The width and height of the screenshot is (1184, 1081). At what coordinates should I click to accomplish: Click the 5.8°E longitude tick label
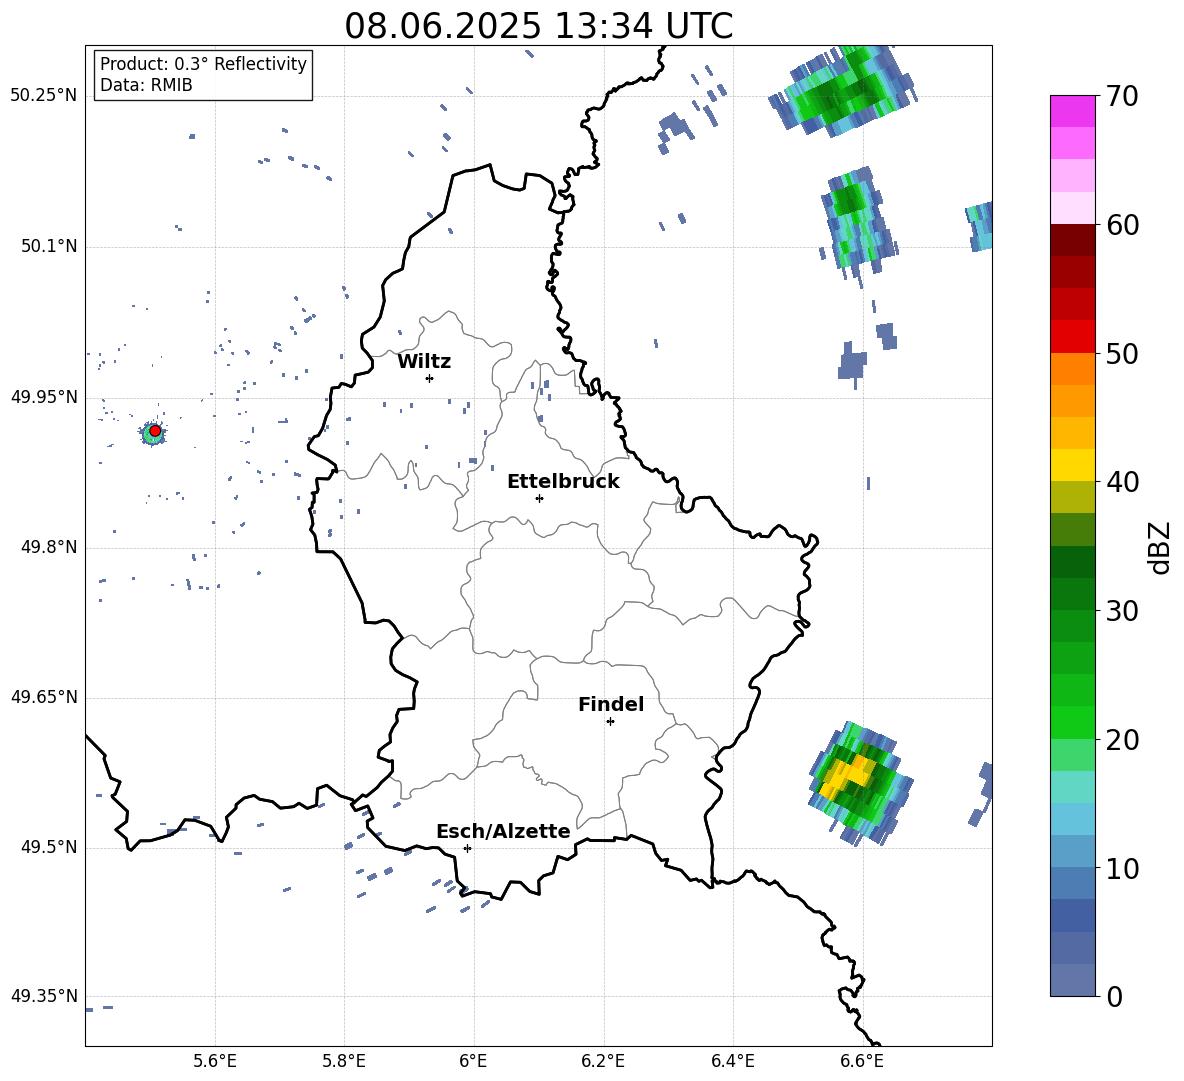pyautogui.click(x=344, y=1061)
